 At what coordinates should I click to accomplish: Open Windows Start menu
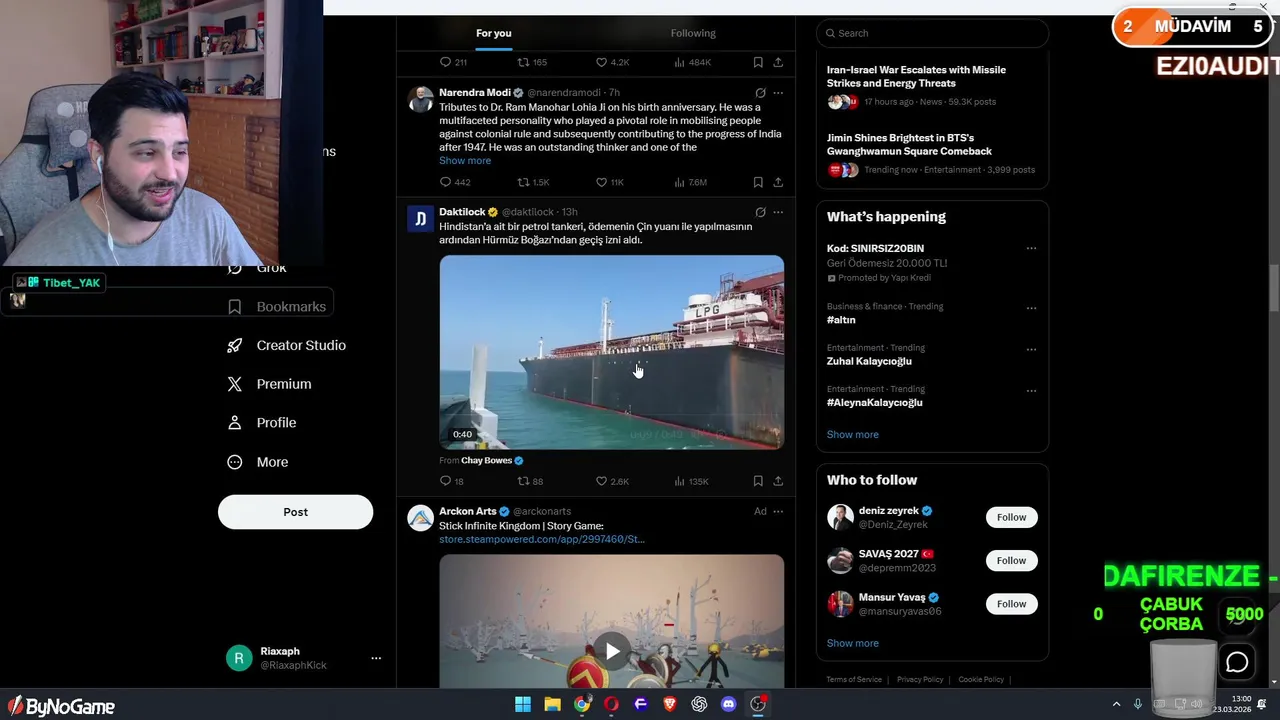pyautogui.click(x=523, y=704)
